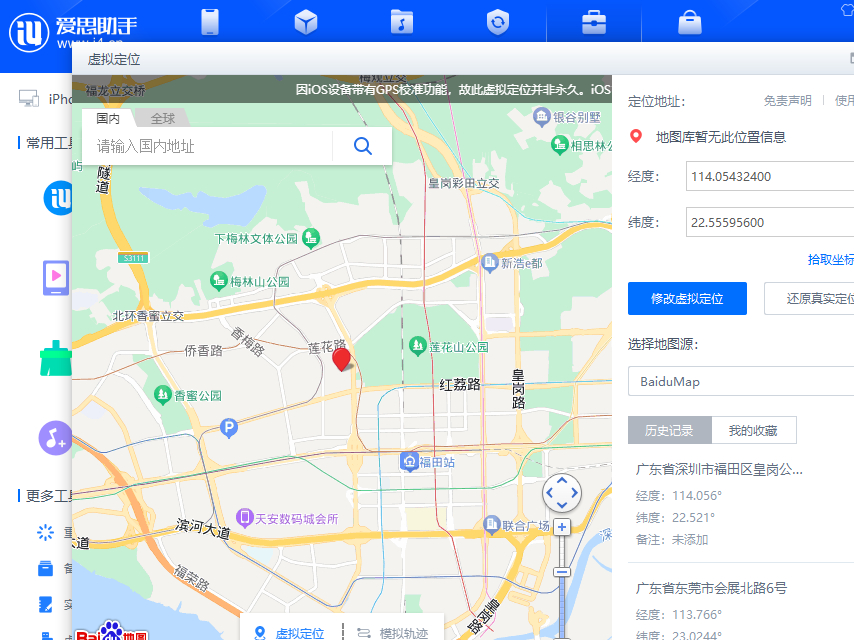Click the red location pin on map
This screenshot has height=640, width=854.
pos(341,359)
